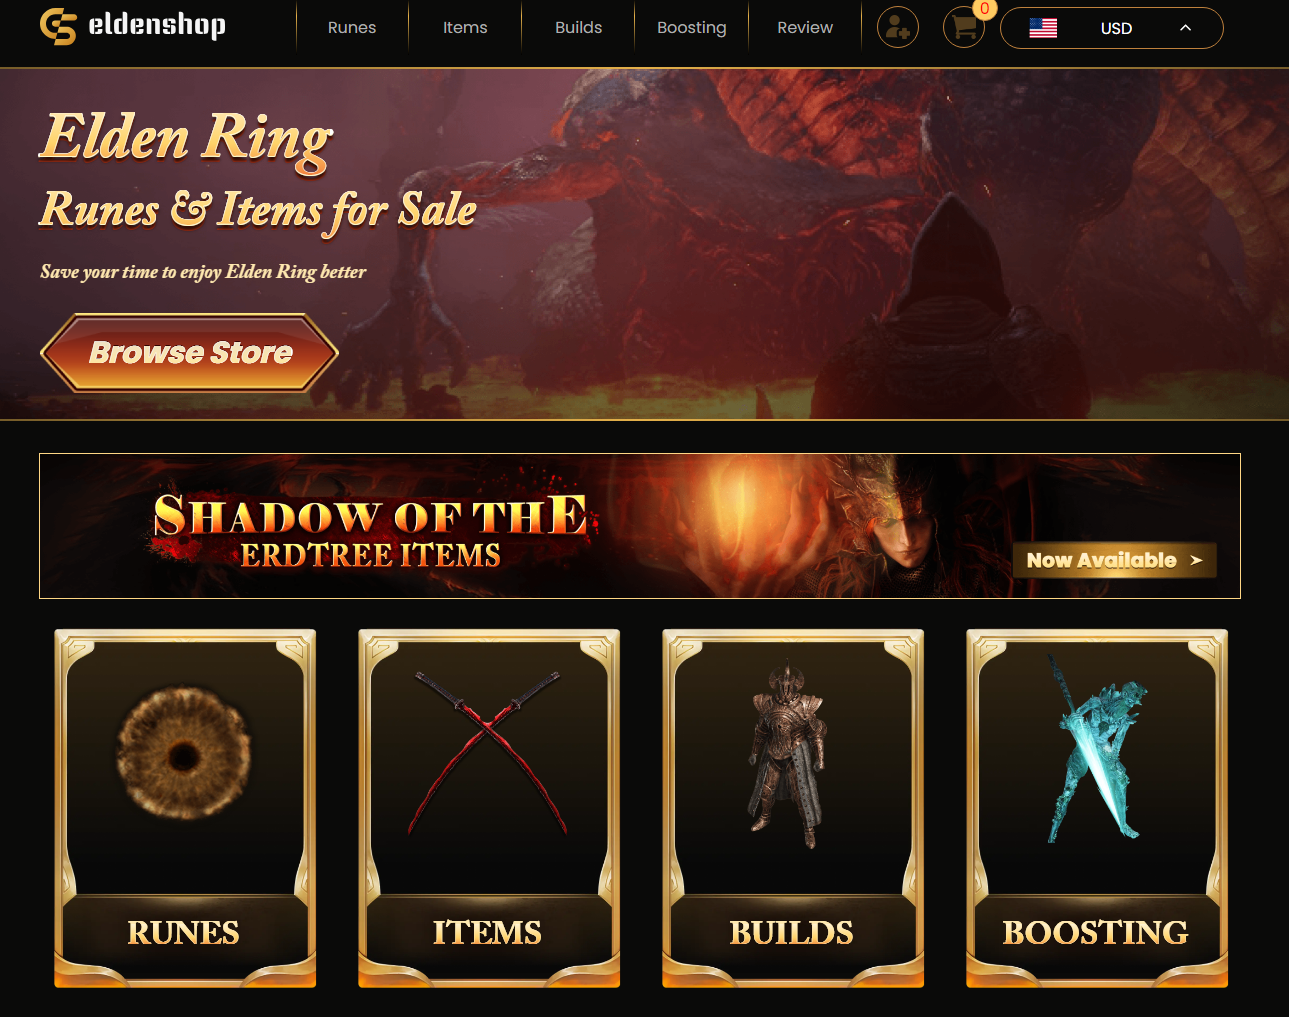Click the Now Available button
This screenshot has width=1289, height=1017.
1114,560
